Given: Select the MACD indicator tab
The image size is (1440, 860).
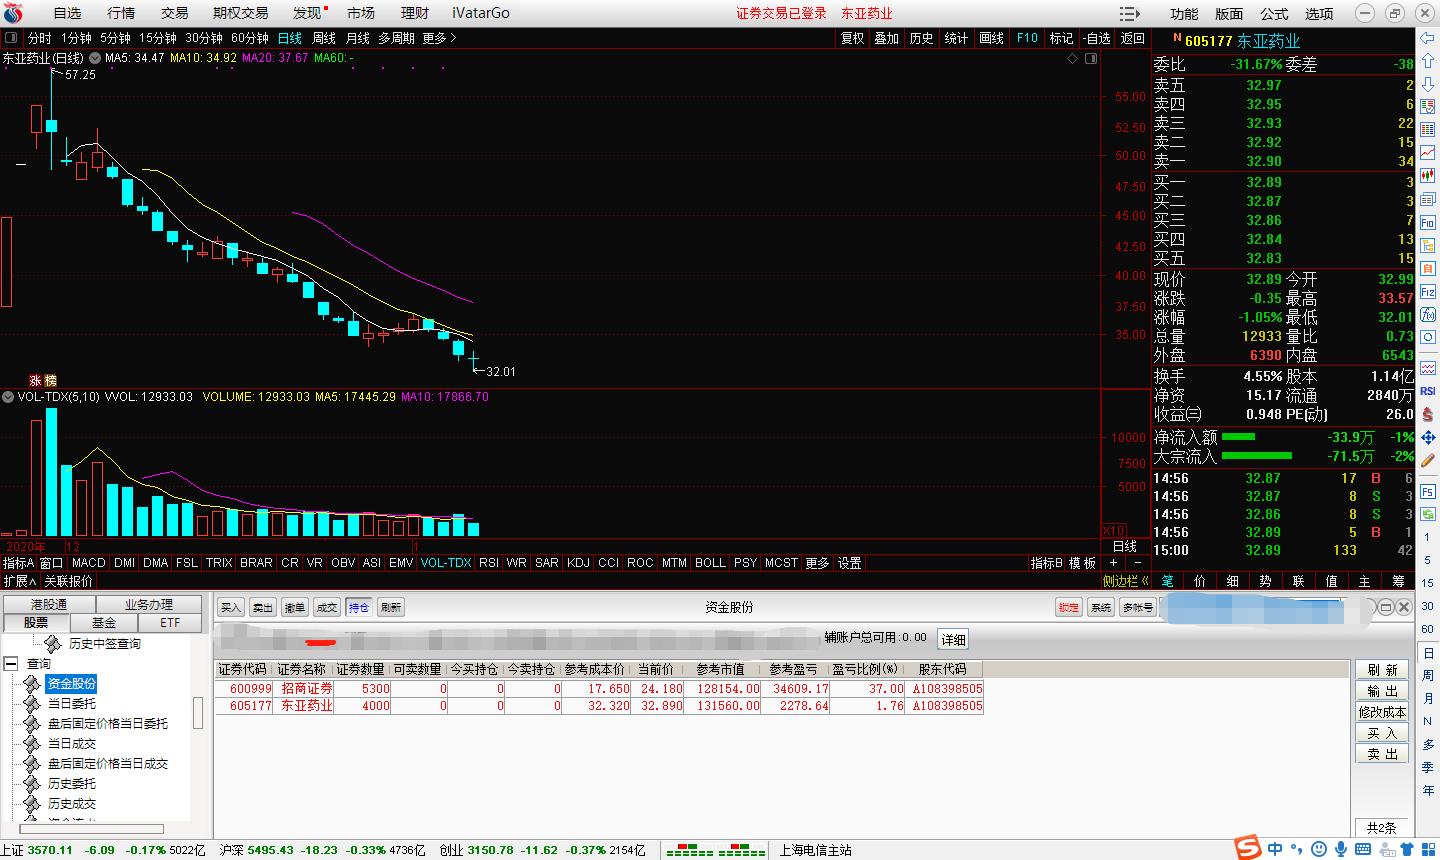Looking at the screenshot, I should coord(88,563).
